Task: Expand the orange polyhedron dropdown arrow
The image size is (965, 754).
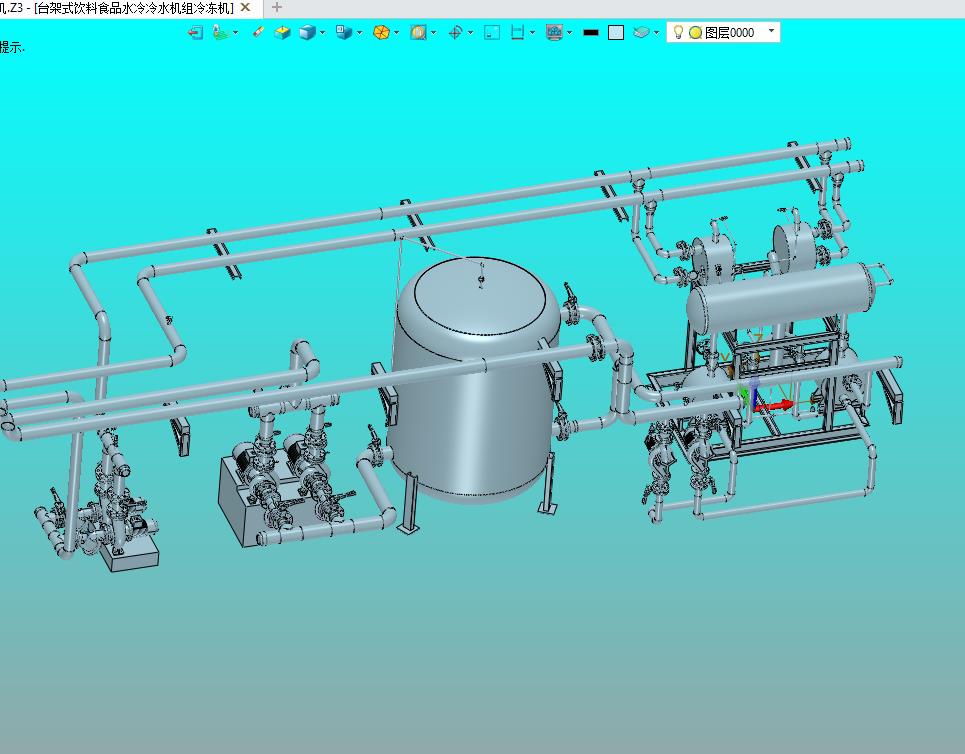Action: 396,33
